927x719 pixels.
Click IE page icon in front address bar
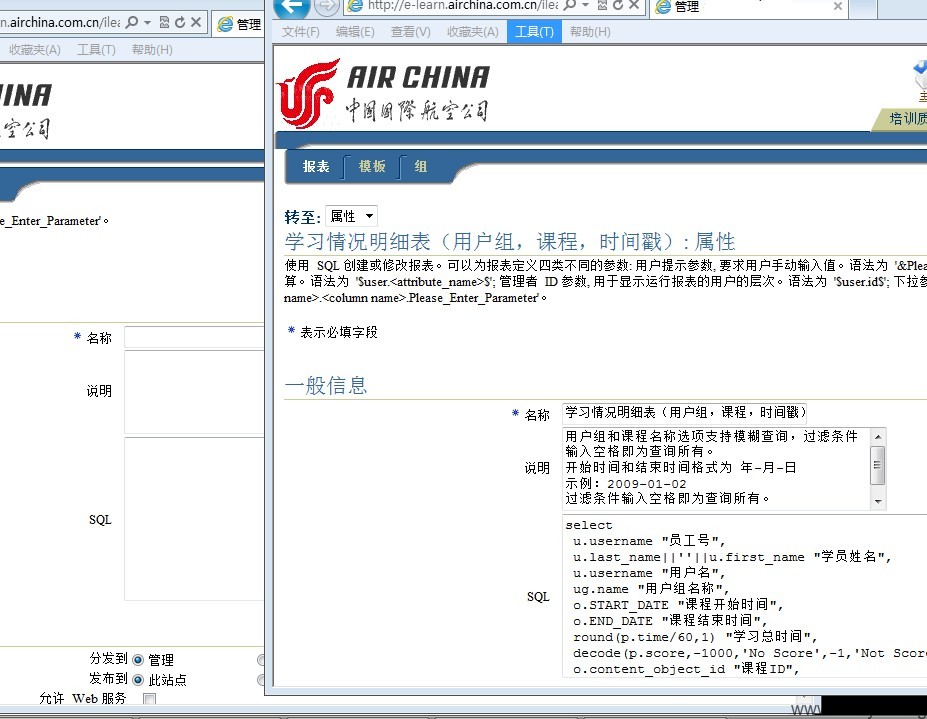click(355, 6)
